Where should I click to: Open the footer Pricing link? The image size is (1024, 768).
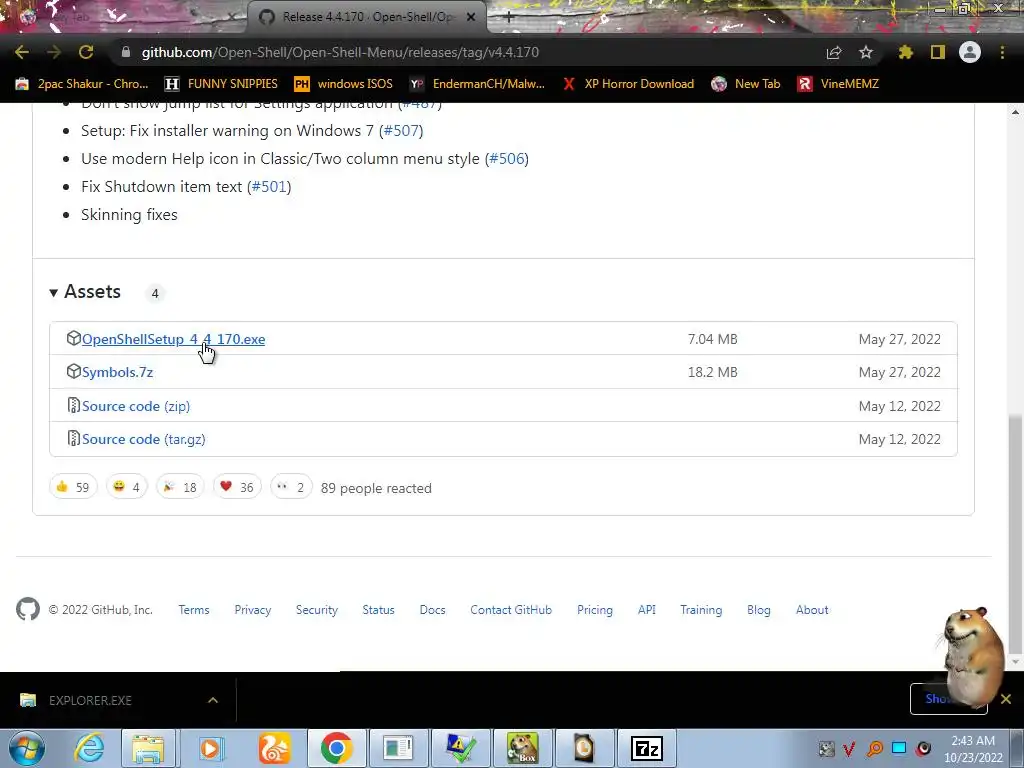(x=595, y=610)
